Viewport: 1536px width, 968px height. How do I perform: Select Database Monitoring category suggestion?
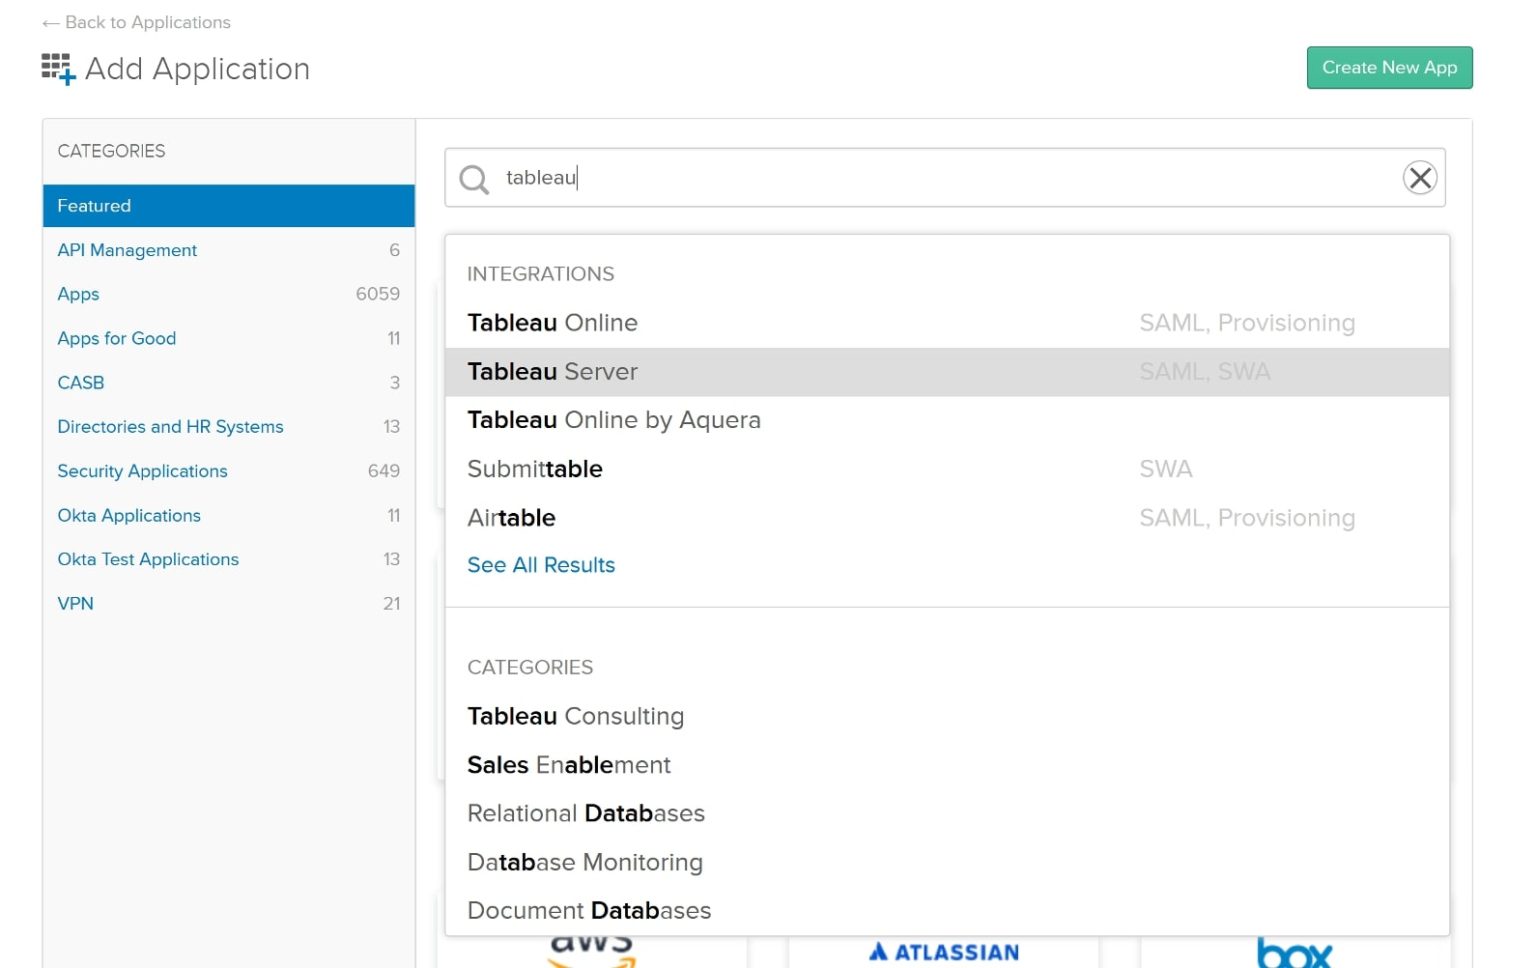click(584, 862)
